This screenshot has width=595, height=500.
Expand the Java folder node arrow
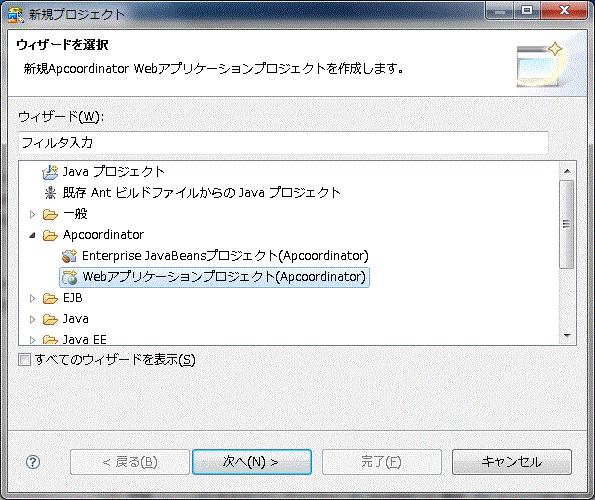(x=32, y=319)
